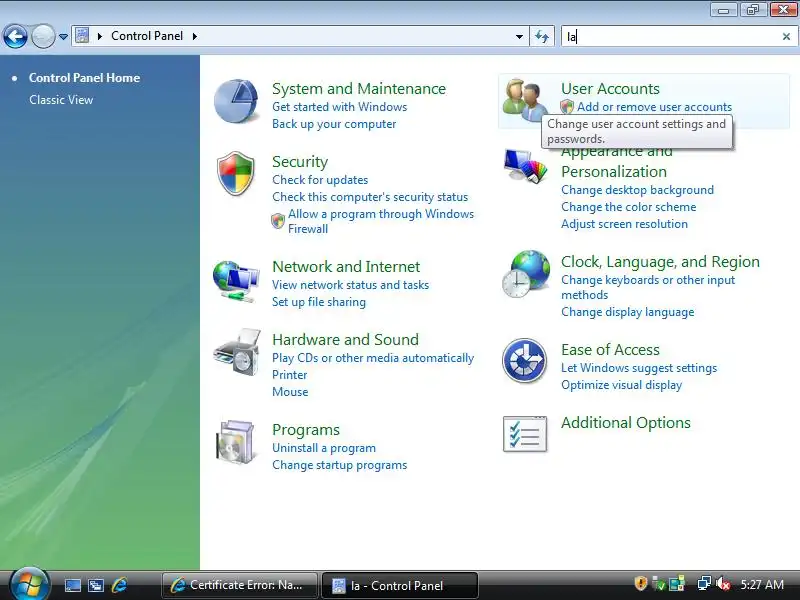Click Uninstall a program
Screen dimensions: 800x600
click(323, 448)
